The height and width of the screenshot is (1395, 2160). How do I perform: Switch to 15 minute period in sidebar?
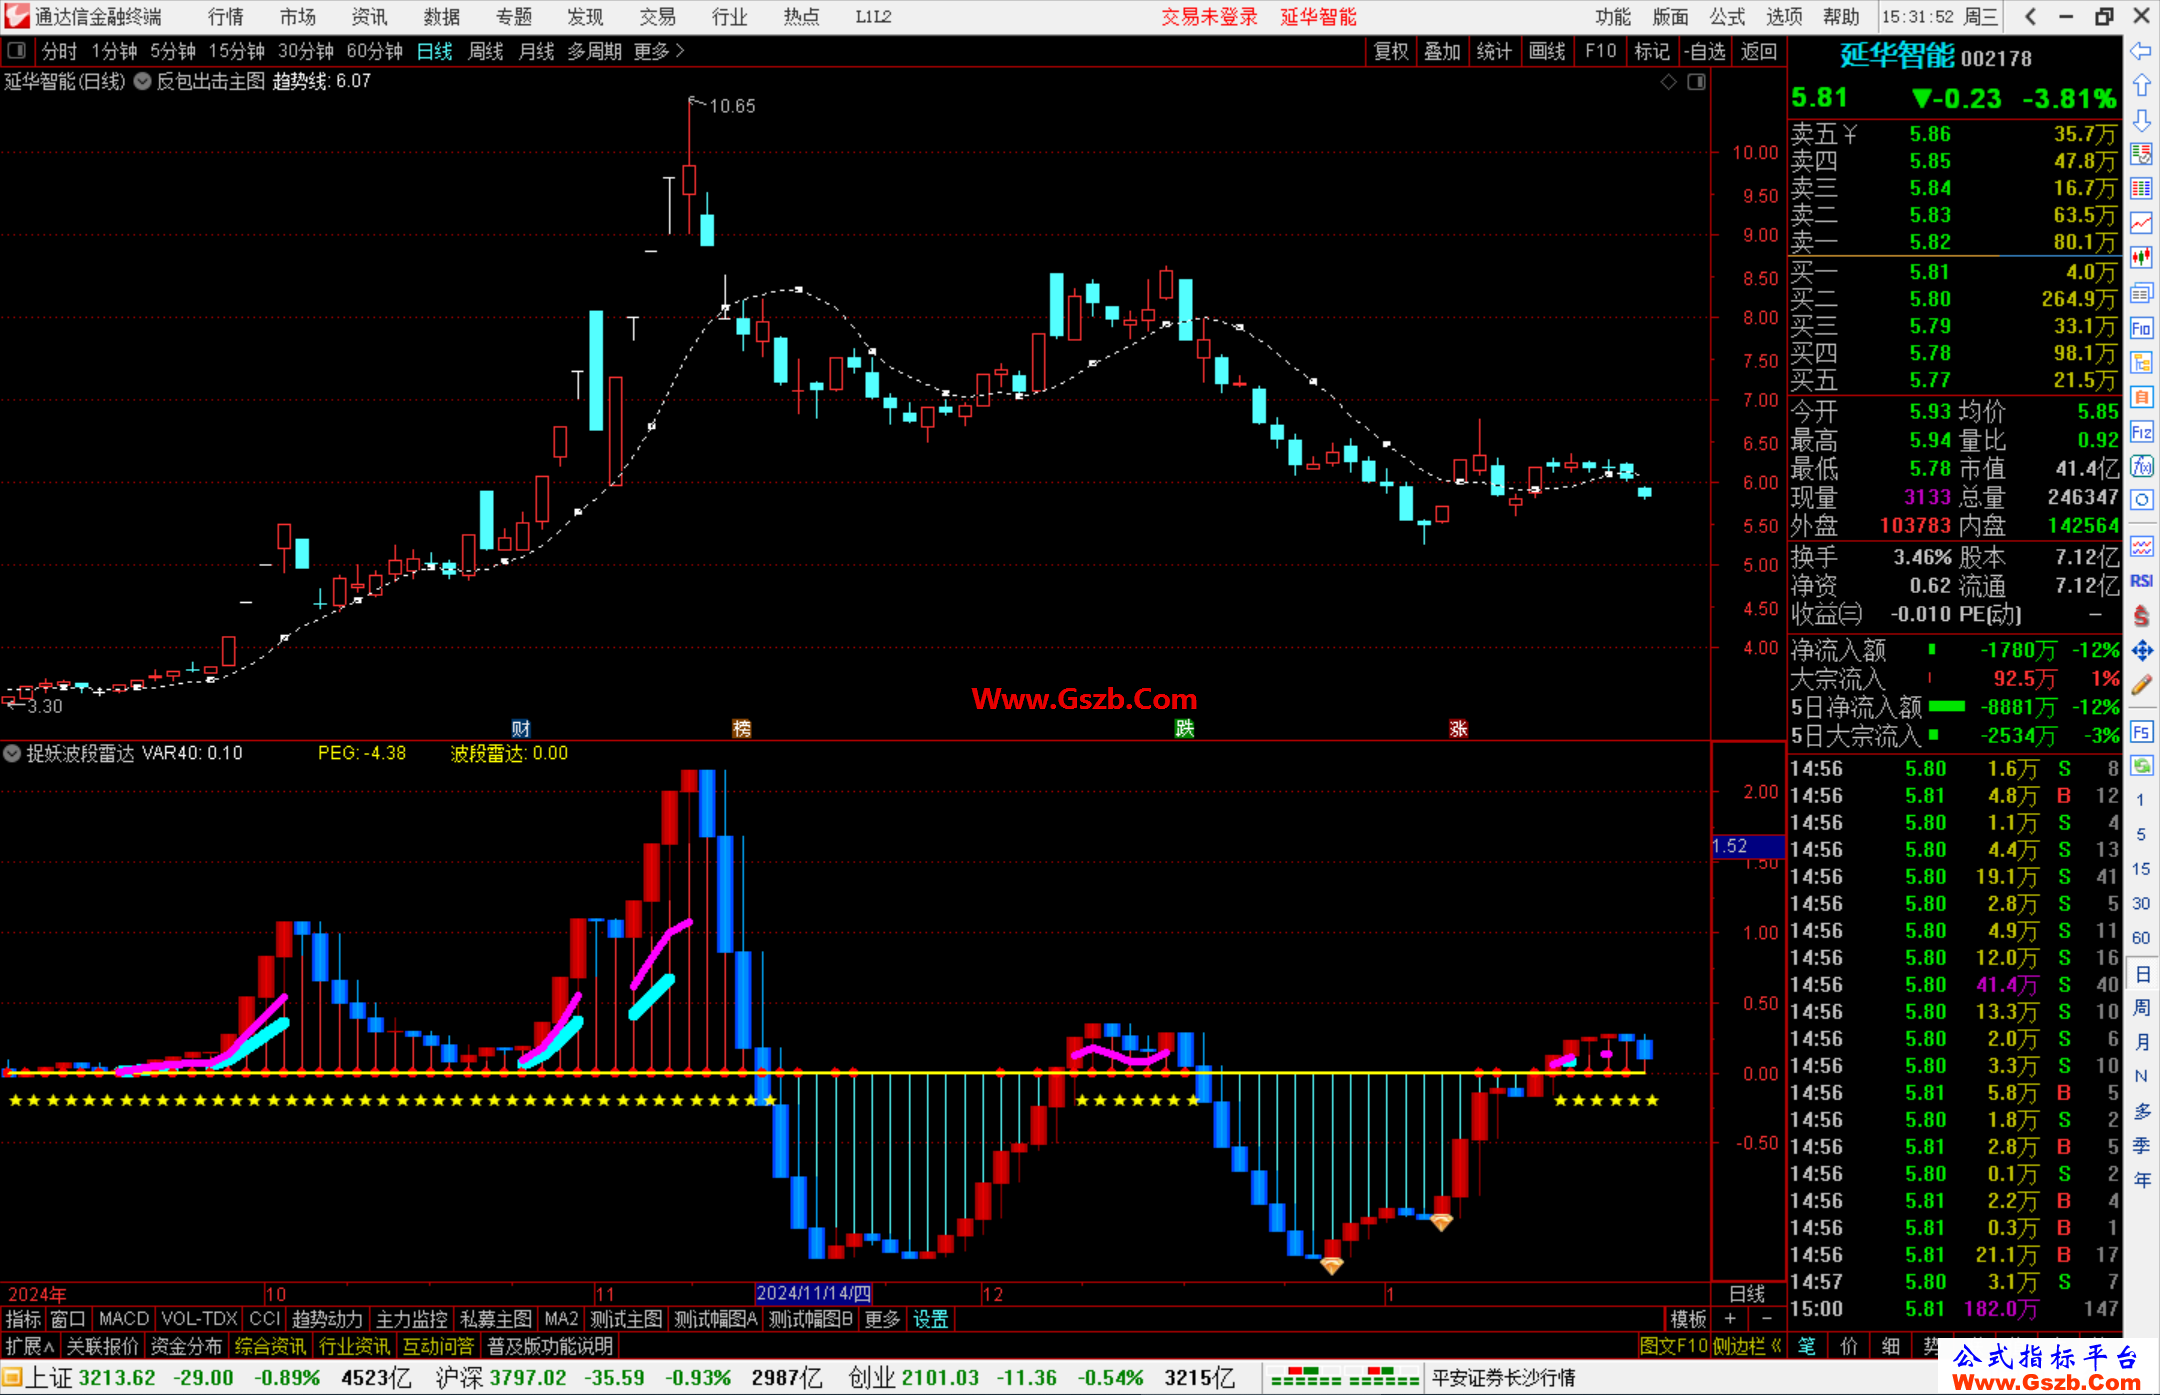point(2141,869)
